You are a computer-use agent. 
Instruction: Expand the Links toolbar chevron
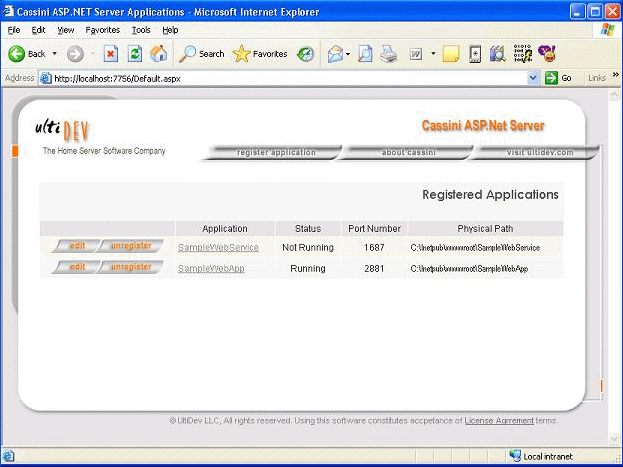click(616, 75)
